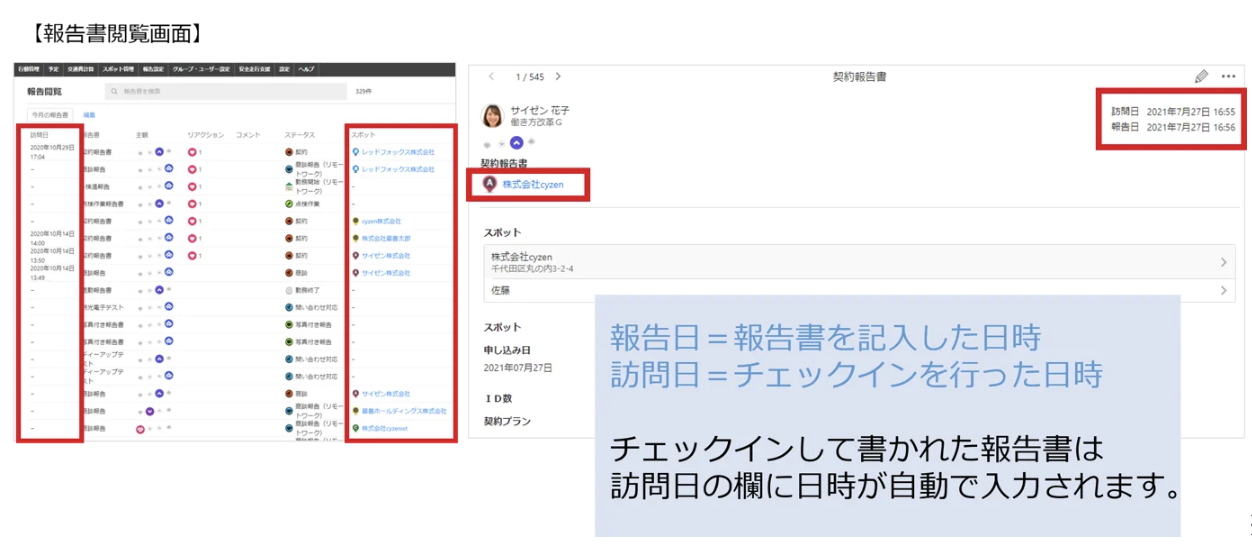Open the three-dot more options menu
The image size is (1252, 548).
pos(1229,76)
